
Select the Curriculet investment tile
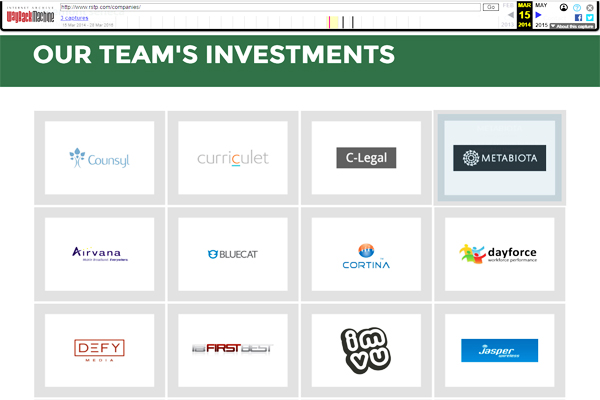(x=232, y=158)
